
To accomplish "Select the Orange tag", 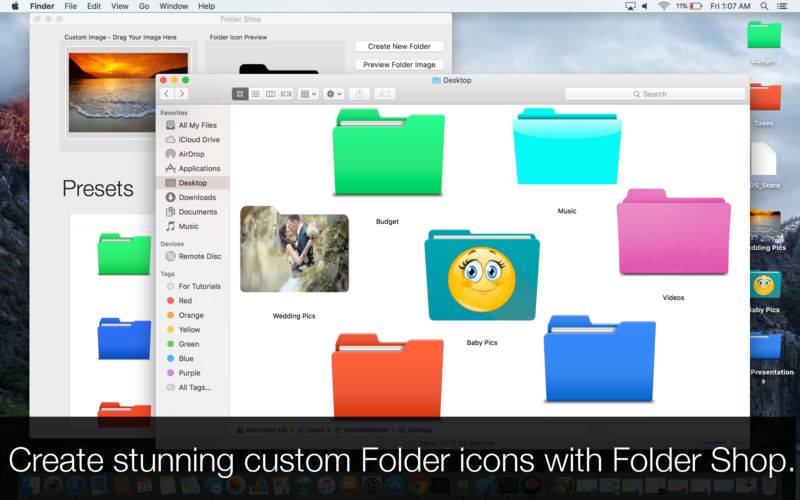I will coord(192,315).
